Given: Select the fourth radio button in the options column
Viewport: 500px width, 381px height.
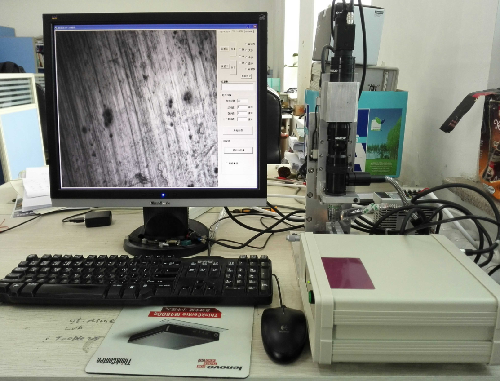Looking at the screenshot, I should click(240, 63).
